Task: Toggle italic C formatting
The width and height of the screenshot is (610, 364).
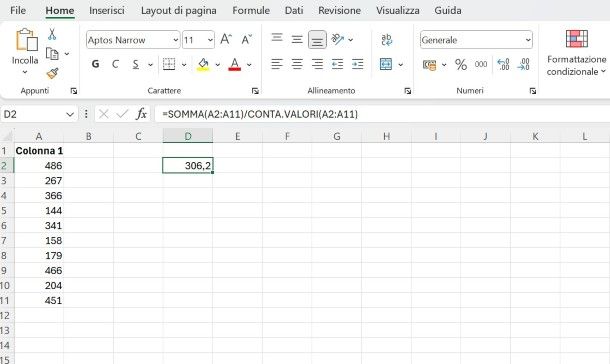Action: (115, 64)
